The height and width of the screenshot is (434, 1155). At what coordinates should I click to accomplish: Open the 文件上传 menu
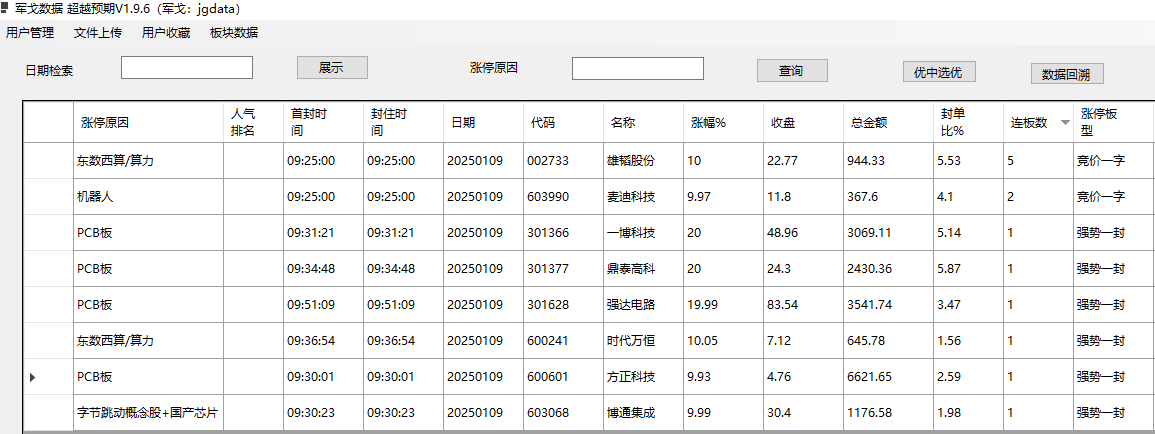point(98,32)
